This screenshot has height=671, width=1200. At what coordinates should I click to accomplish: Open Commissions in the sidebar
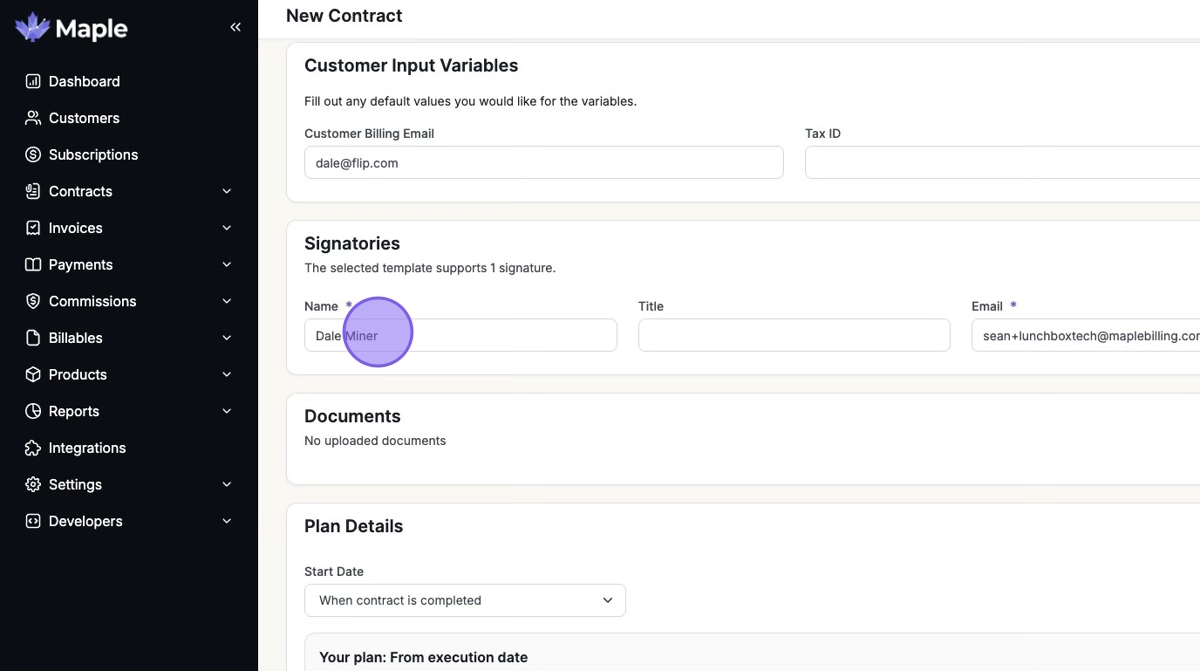click(92, 301)
